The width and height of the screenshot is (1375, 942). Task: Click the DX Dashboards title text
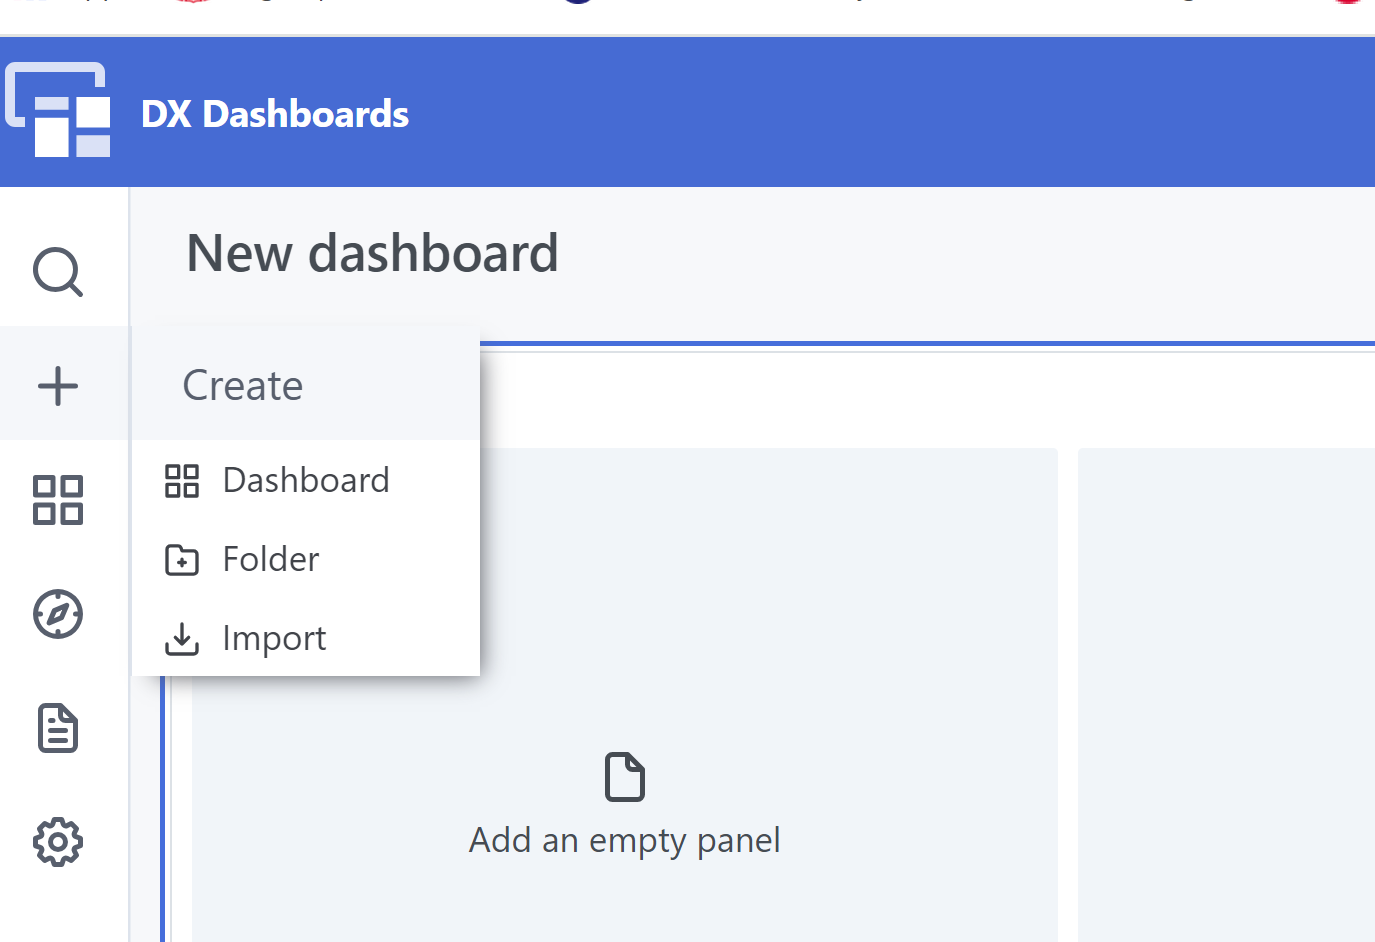click(275, 114)
